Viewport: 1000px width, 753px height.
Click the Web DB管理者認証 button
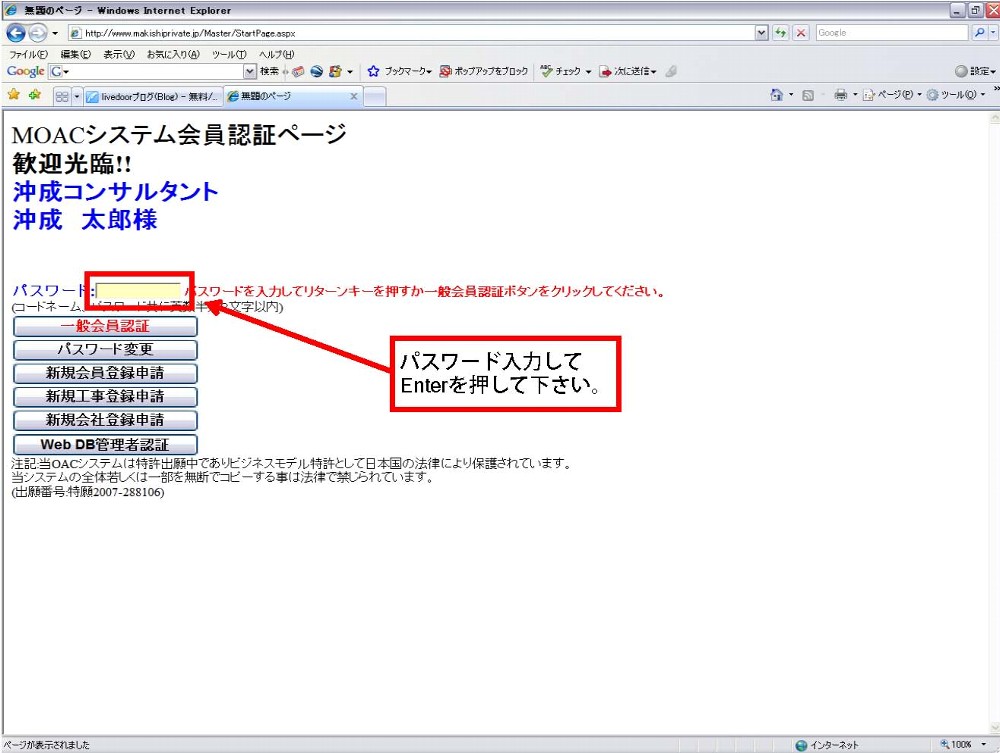(x=105, y=444)
